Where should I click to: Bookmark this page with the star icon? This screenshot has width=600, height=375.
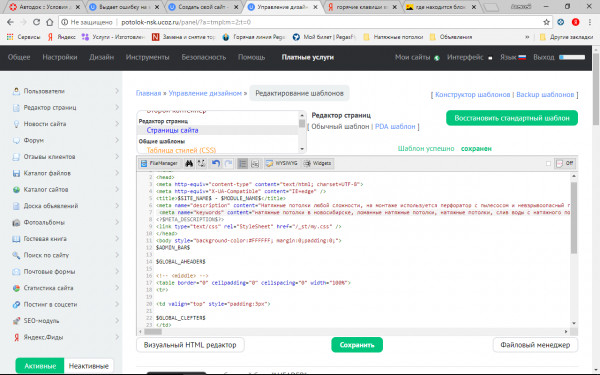click(546, 22)
